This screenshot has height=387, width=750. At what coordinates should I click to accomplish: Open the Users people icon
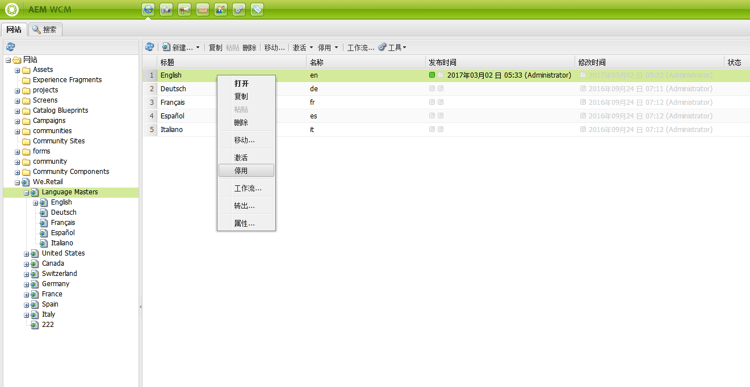(x=221, y=9)
